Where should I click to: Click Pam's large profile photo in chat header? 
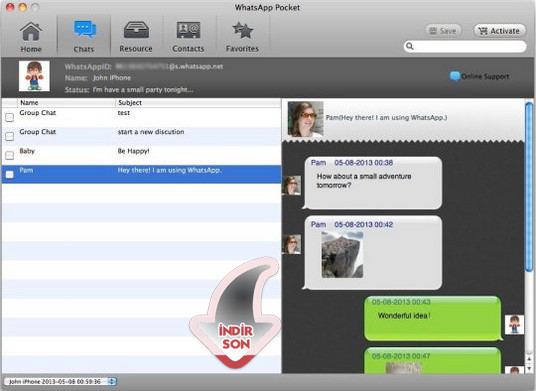tap(305, 119)
